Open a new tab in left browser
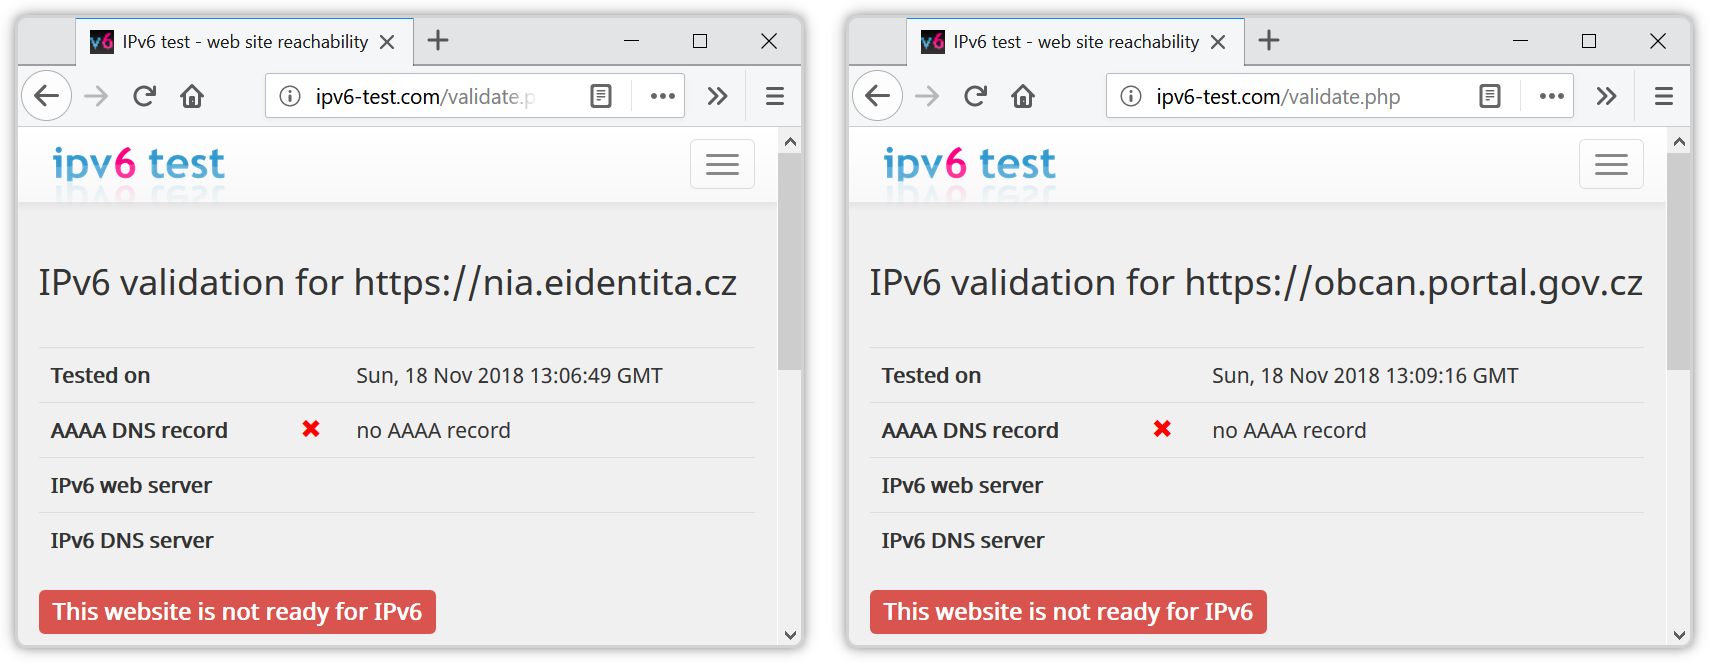The width and height of the screenshot is (1711, 663). pos(438,41)
